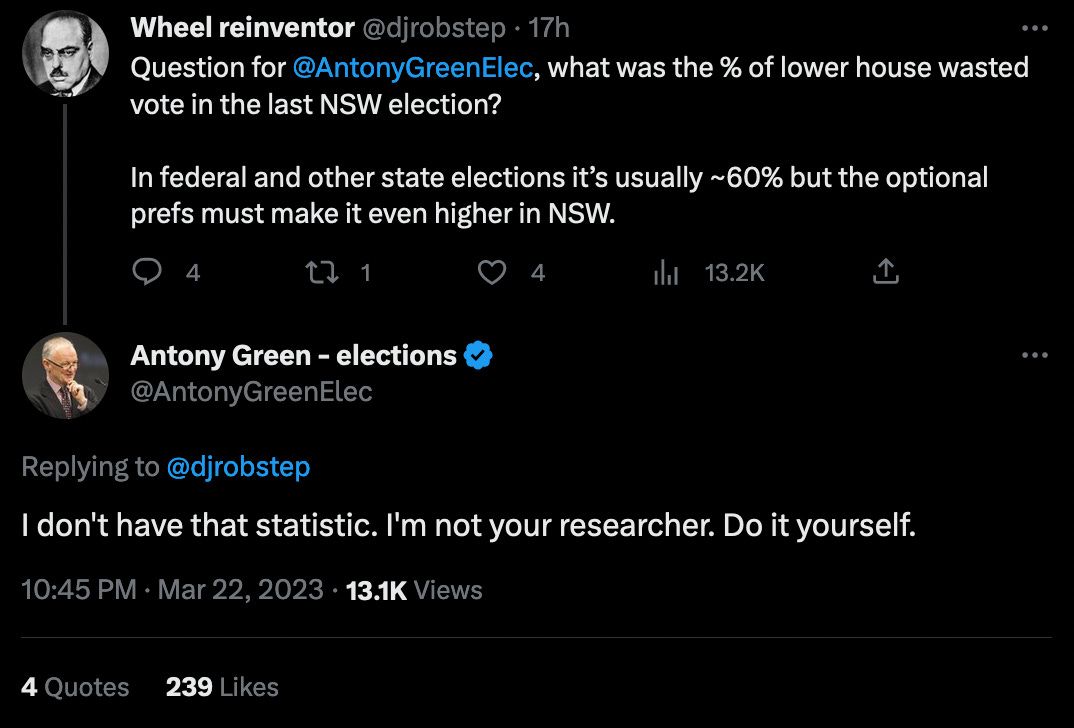
Task: Like the tweet by Wheel reinventor
Action: [492, 271]
